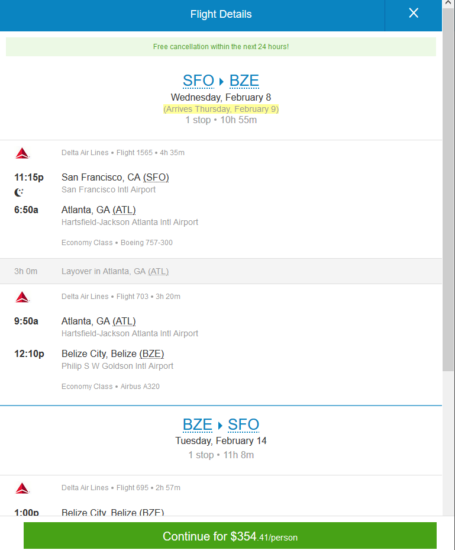Click the overnight moon icon
Viewport: 455px width, 550px height.
point(19,192)
